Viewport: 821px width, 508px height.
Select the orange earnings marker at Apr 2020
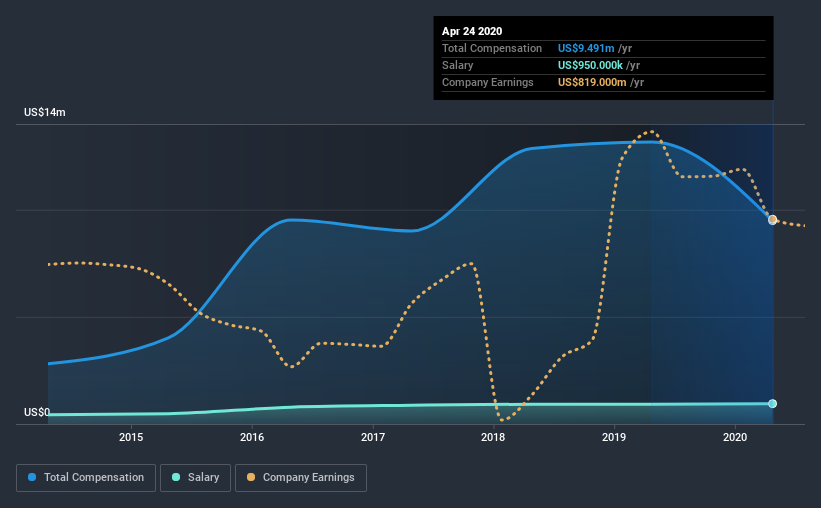772,219
